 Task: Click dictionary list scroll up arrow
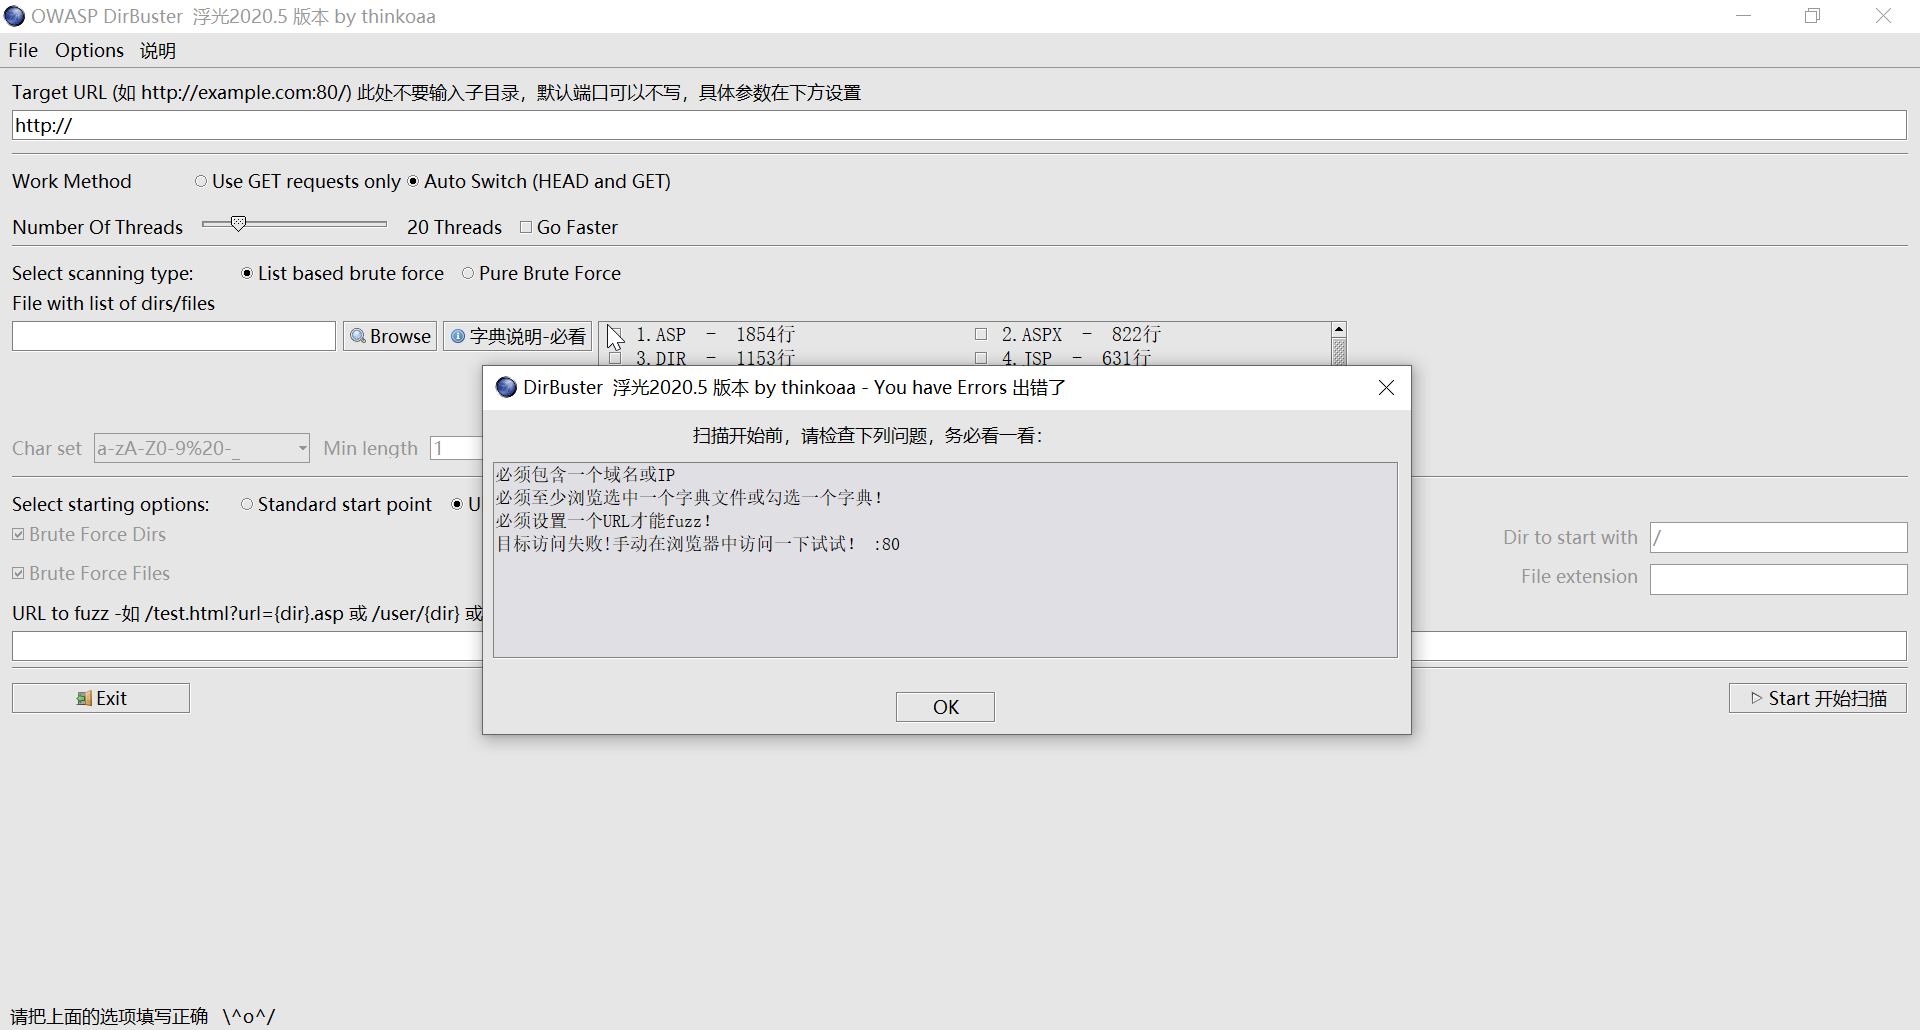pos(1339,329)
